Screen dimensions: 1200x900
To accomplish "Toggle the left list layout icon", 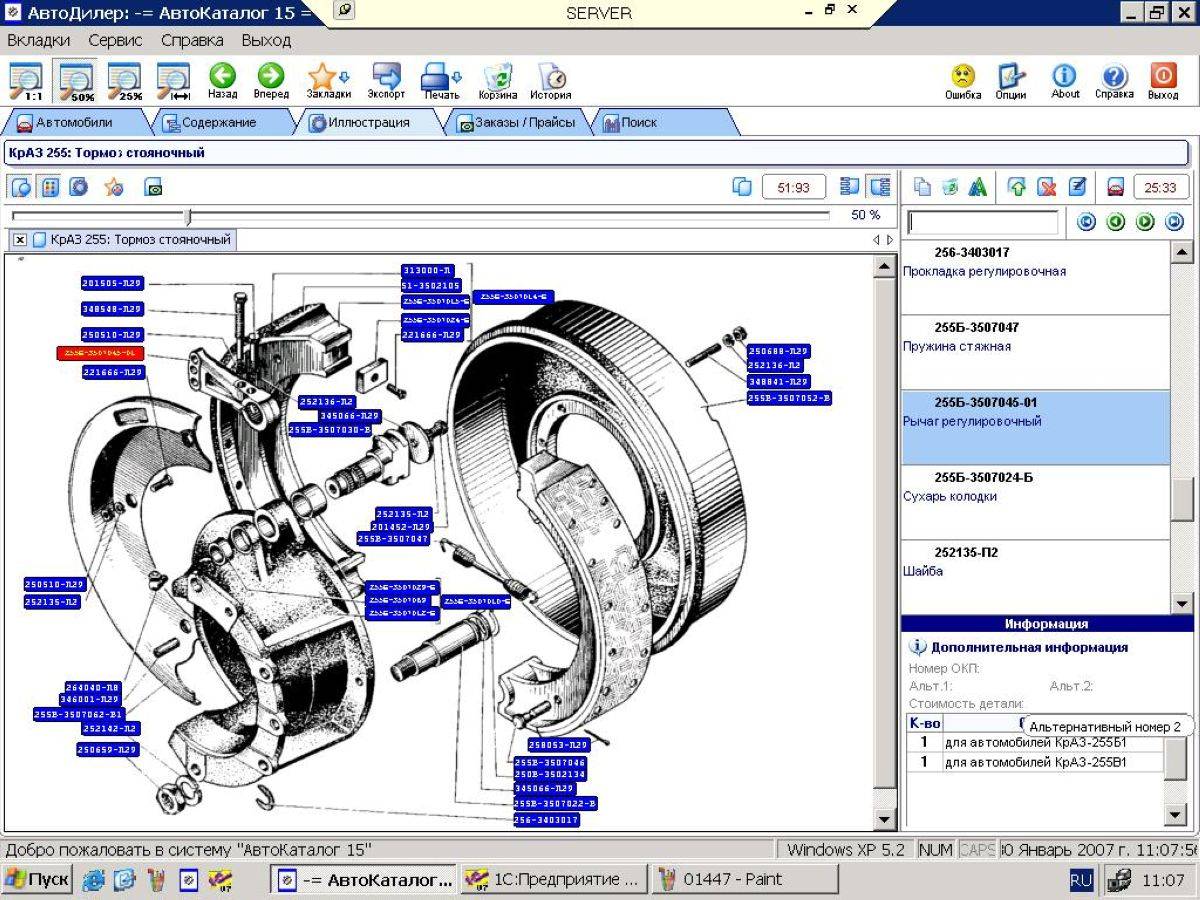I will coord(850,187).
